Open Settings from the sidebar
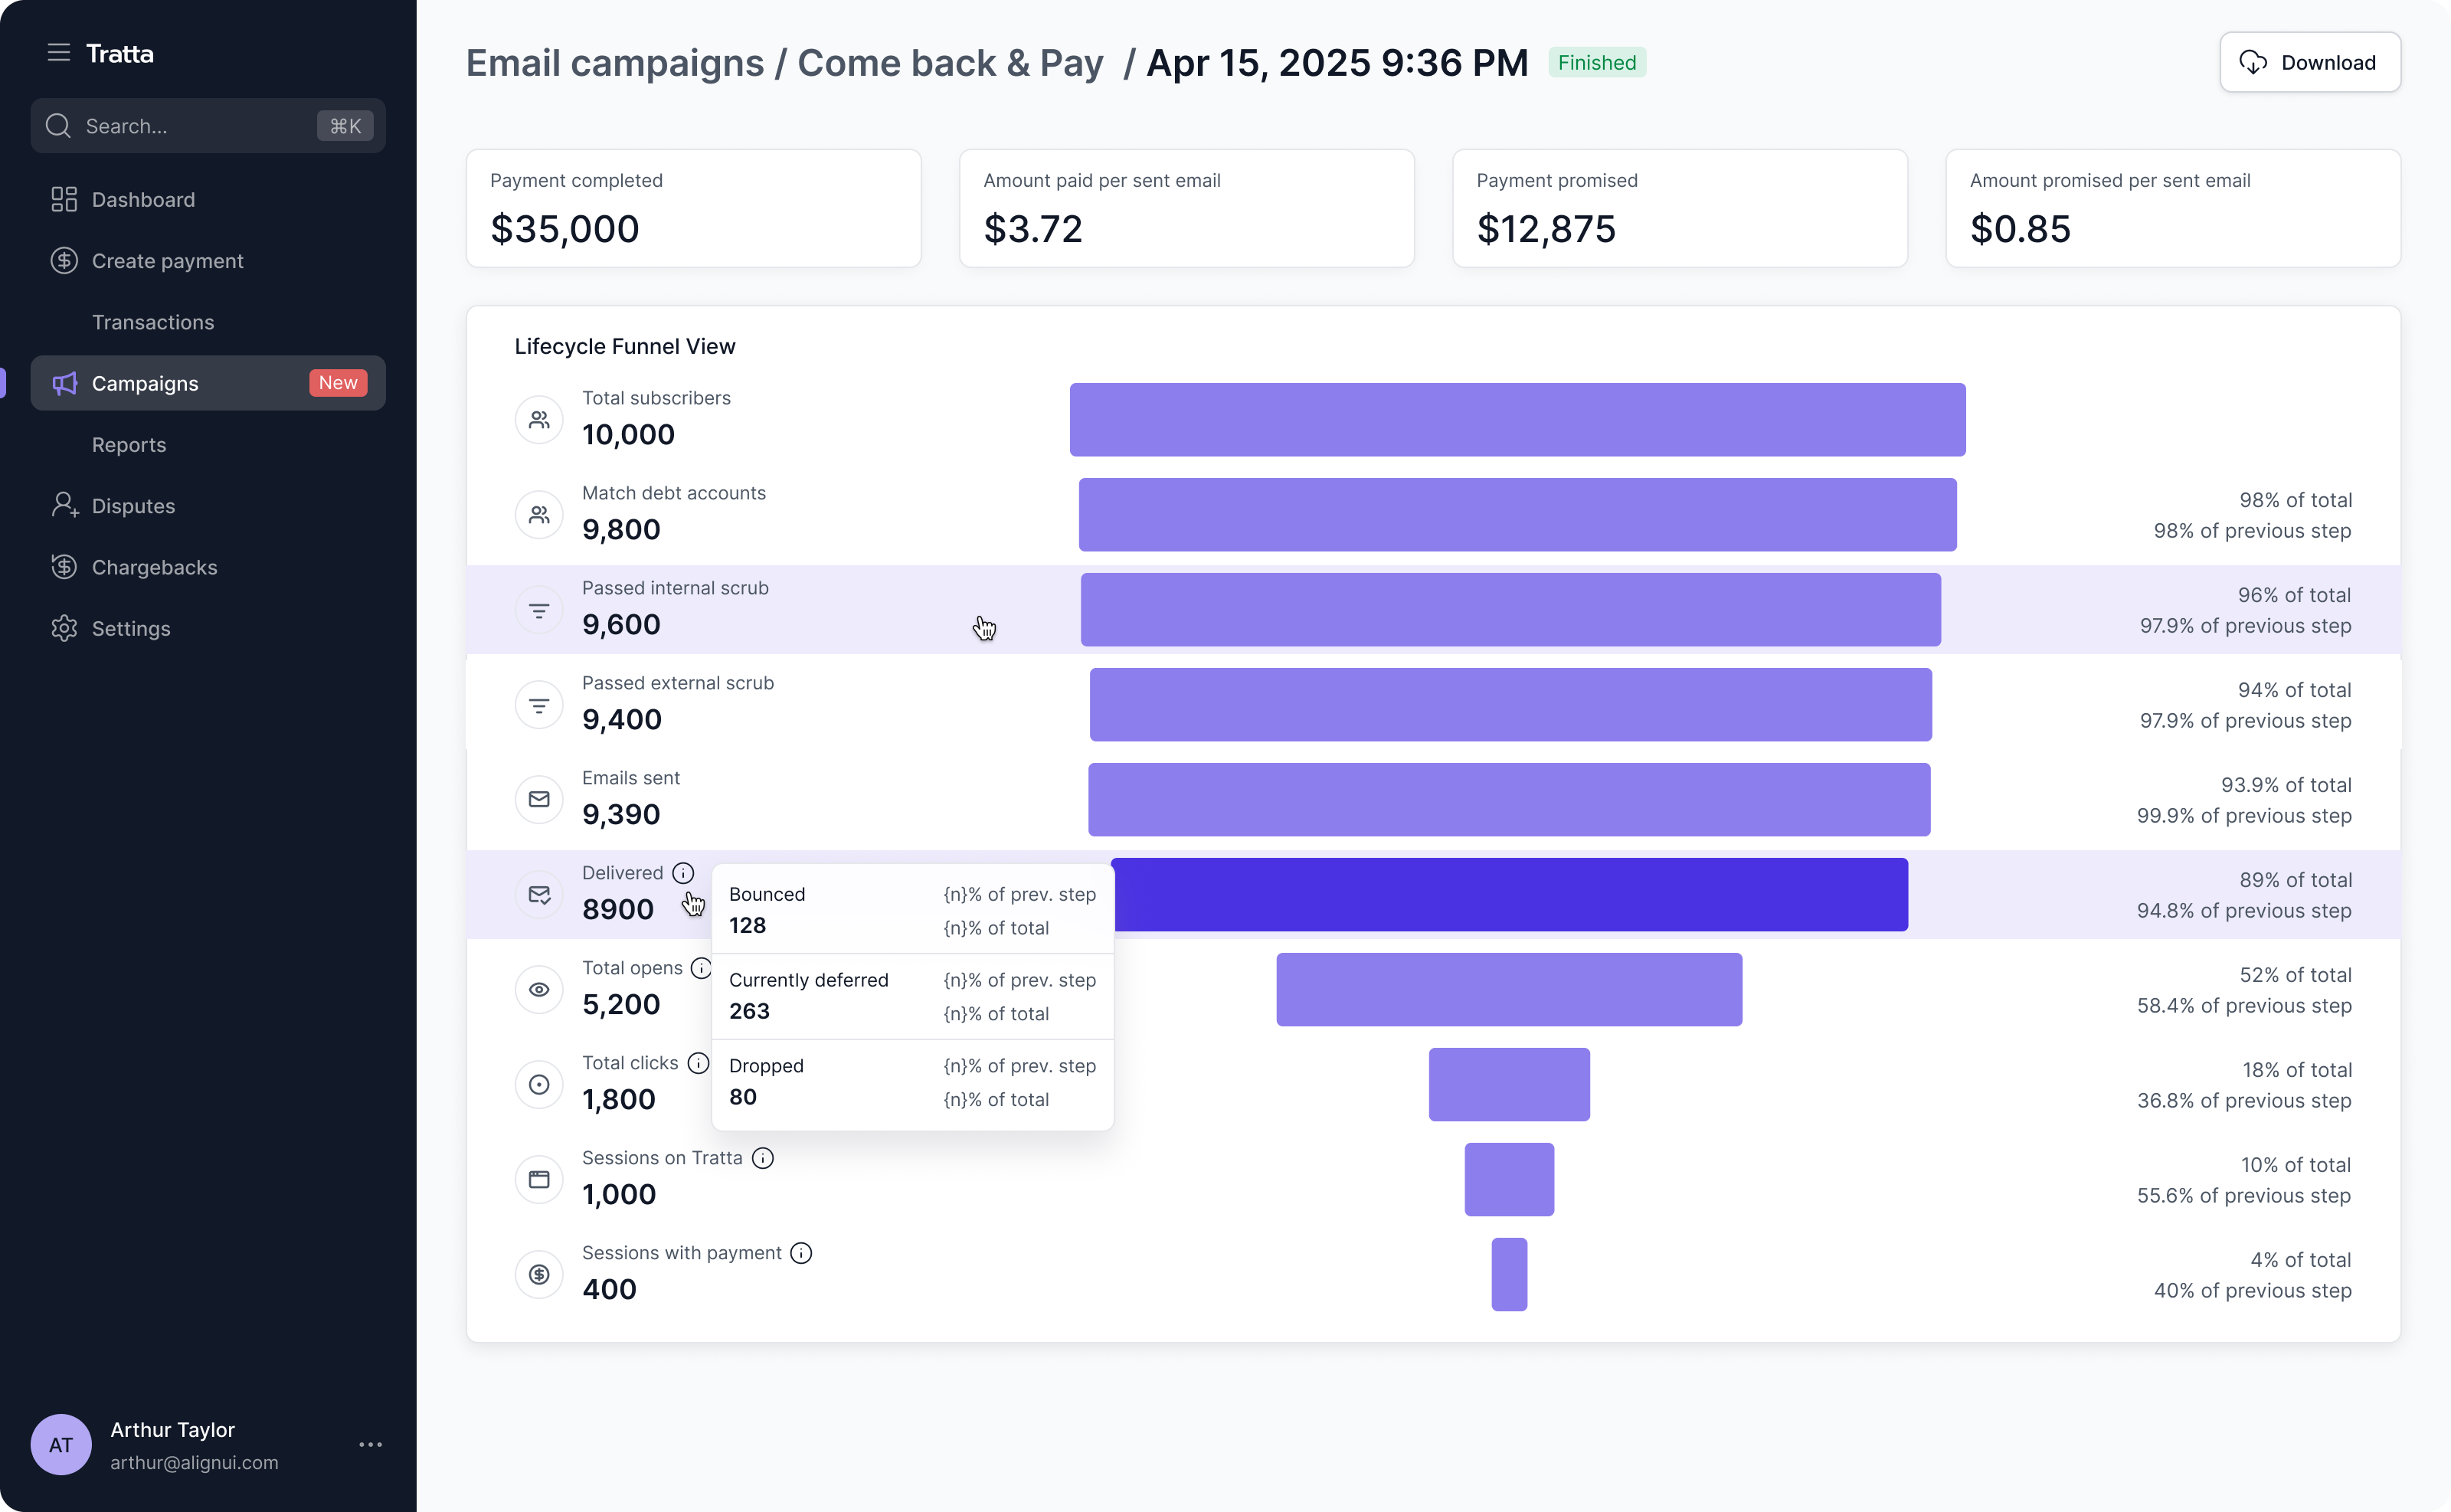 point(131,628)
